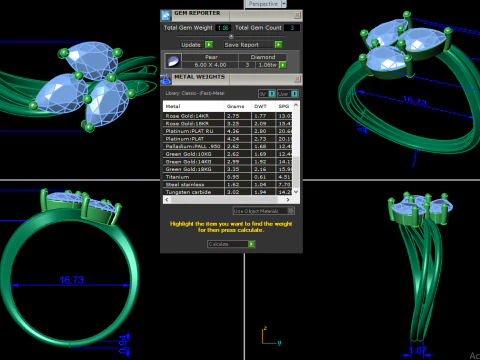Click the Pear shape cell
480x360 pixels.
click(211, 57)
